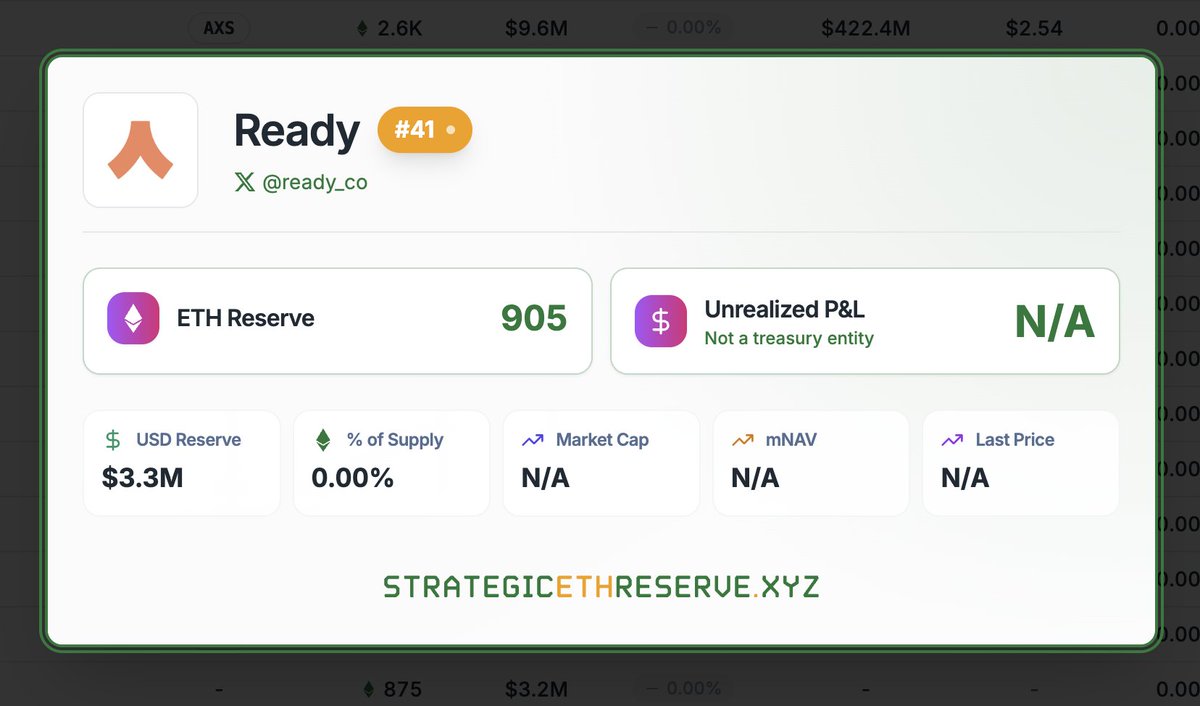Click the #41 rank badge
The image size is (1200, 706).
click(x=424, y=130)
